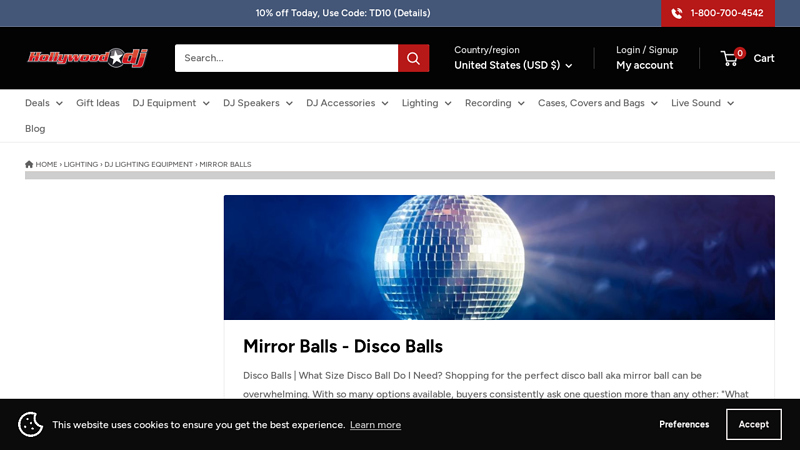This screenshot has width=800, height=450.
Task: Click the Mirror Balls - Disco Balls heading
Action: point(343,346)
